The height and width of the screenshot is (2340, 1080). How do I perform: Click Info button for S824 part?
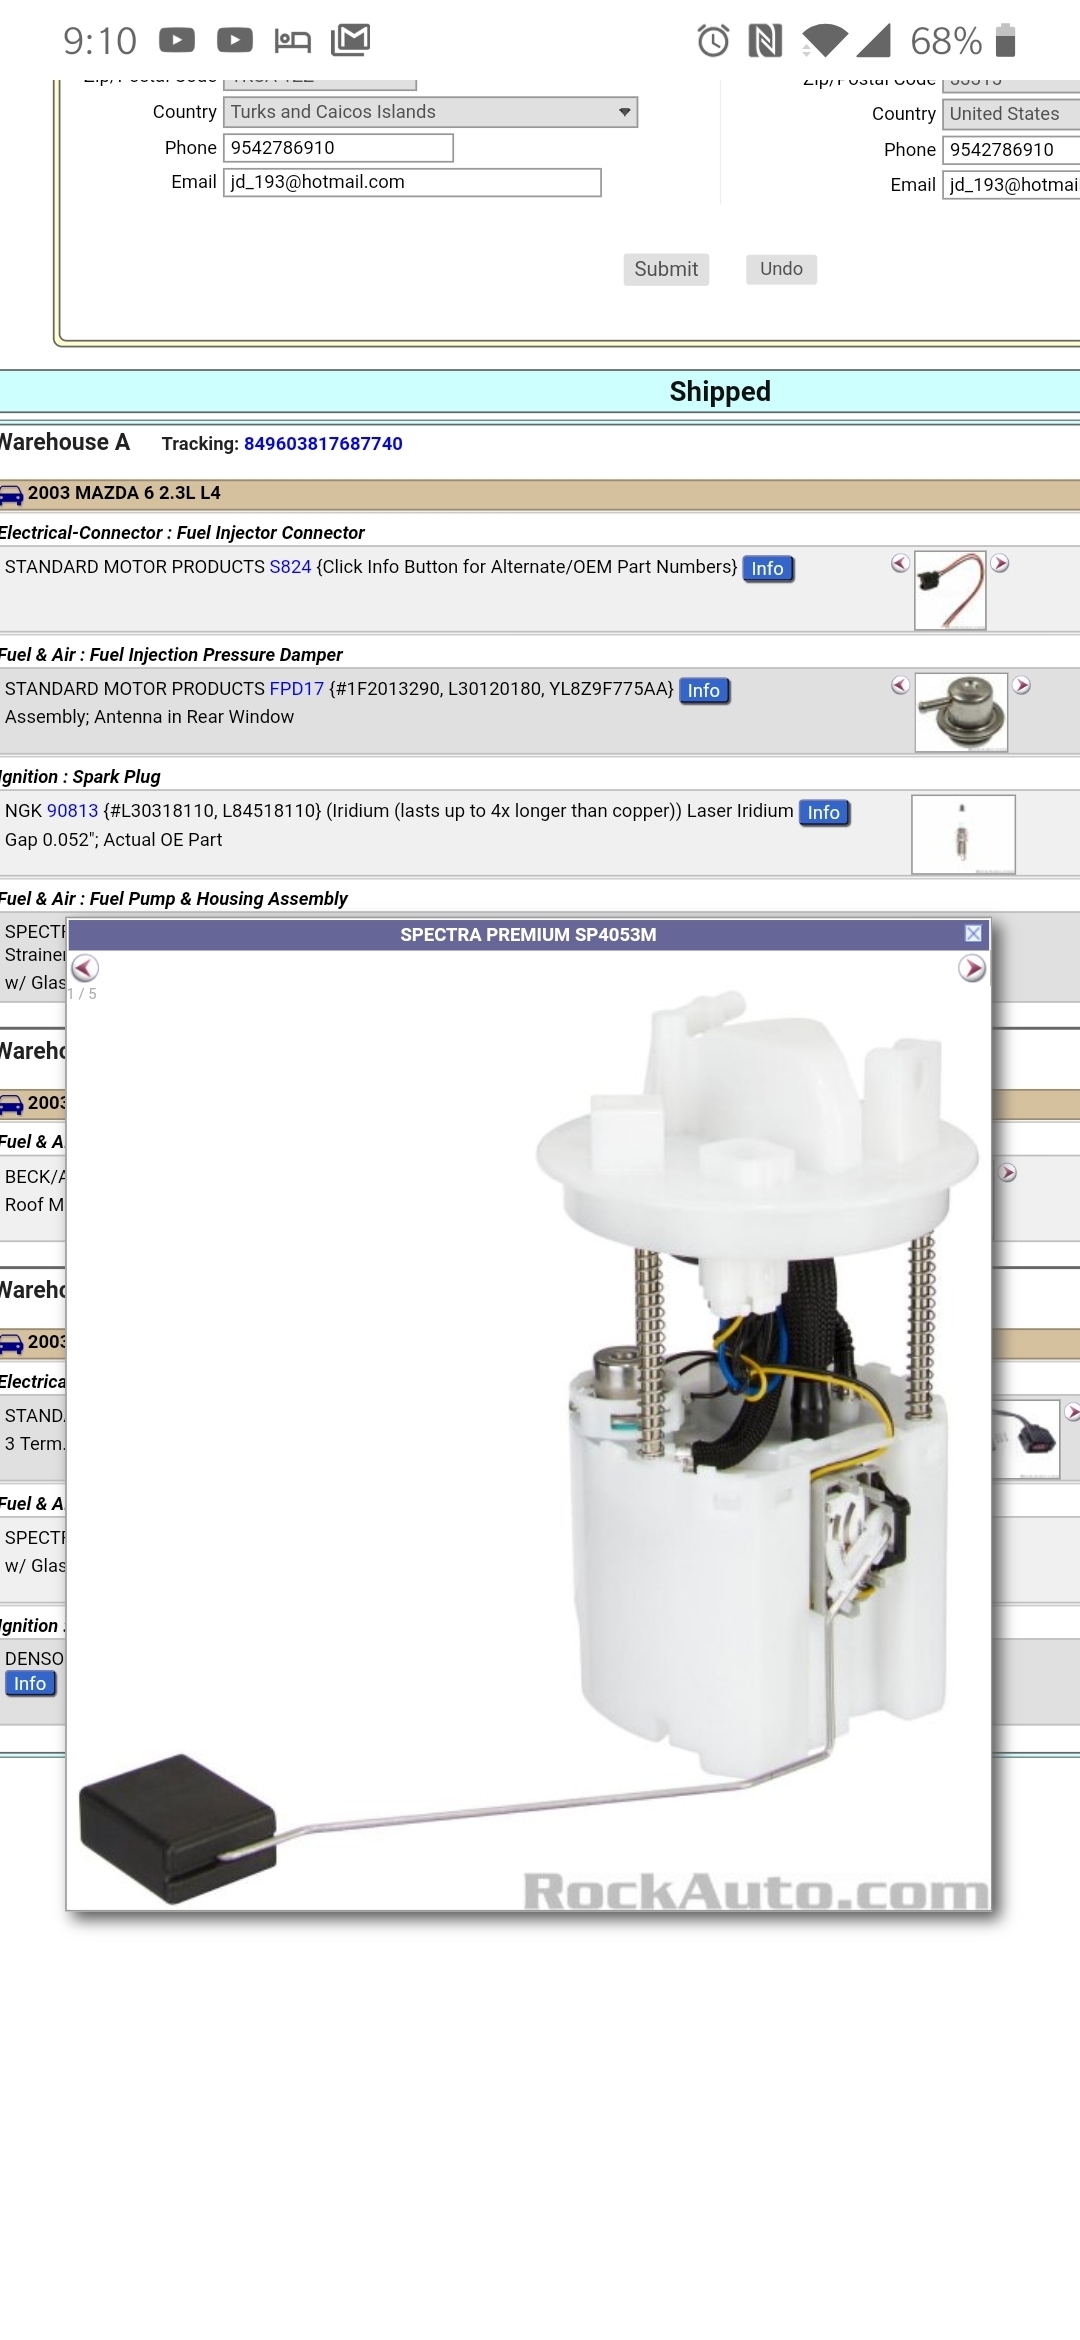pos(768,568)
